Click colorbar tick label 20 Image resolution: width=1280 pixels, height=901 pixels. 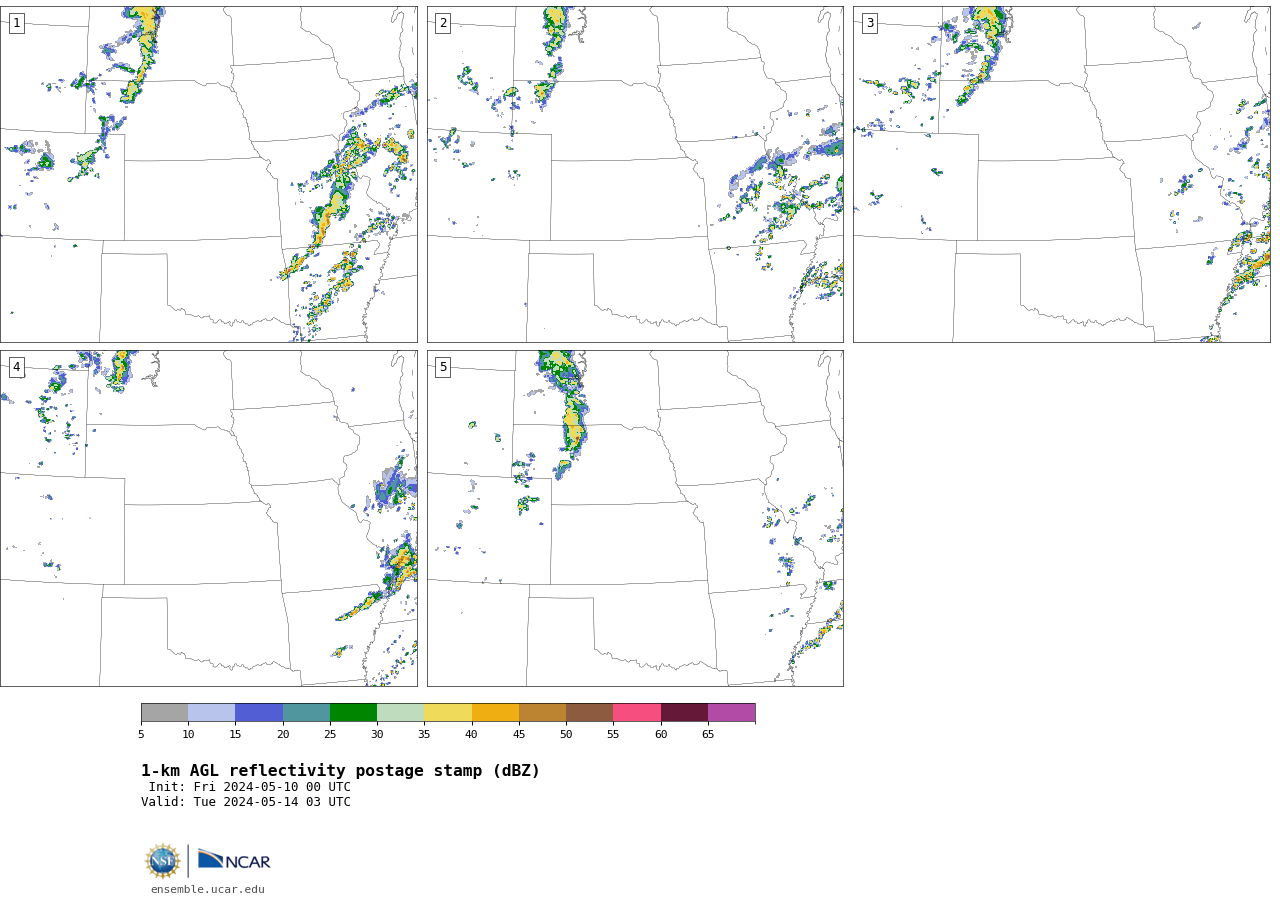pos(283,735)
